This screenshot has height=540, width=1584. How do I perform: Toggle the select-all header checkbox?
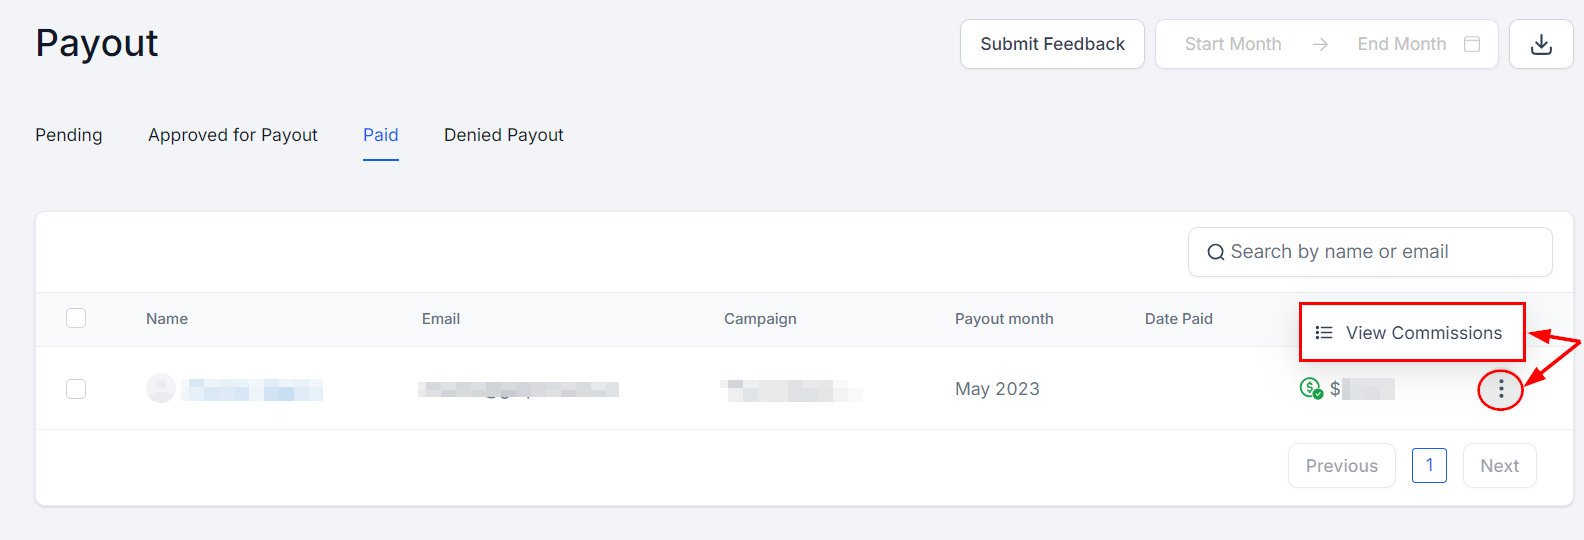click(x=76, y=318)
